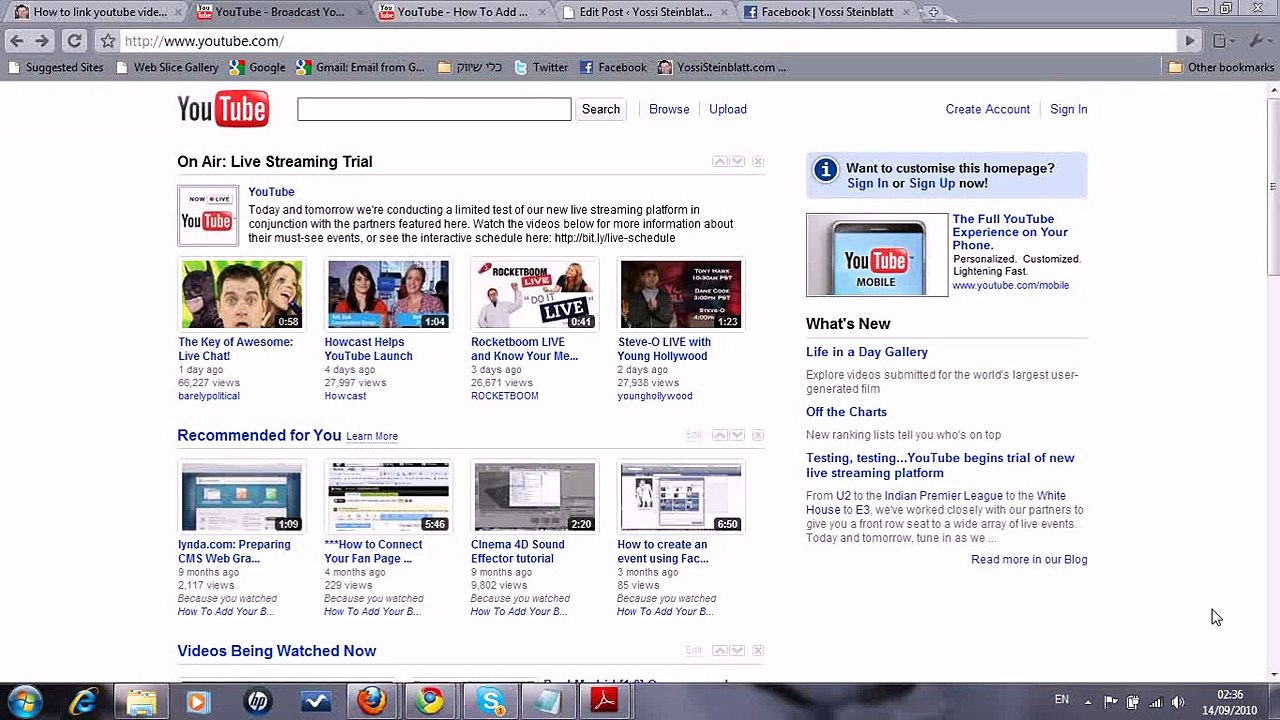The width and height of the screenshot is (1280, 720).
Task: Click the EN language indicator in taskbar
Action: click(x=1062, y=700)
